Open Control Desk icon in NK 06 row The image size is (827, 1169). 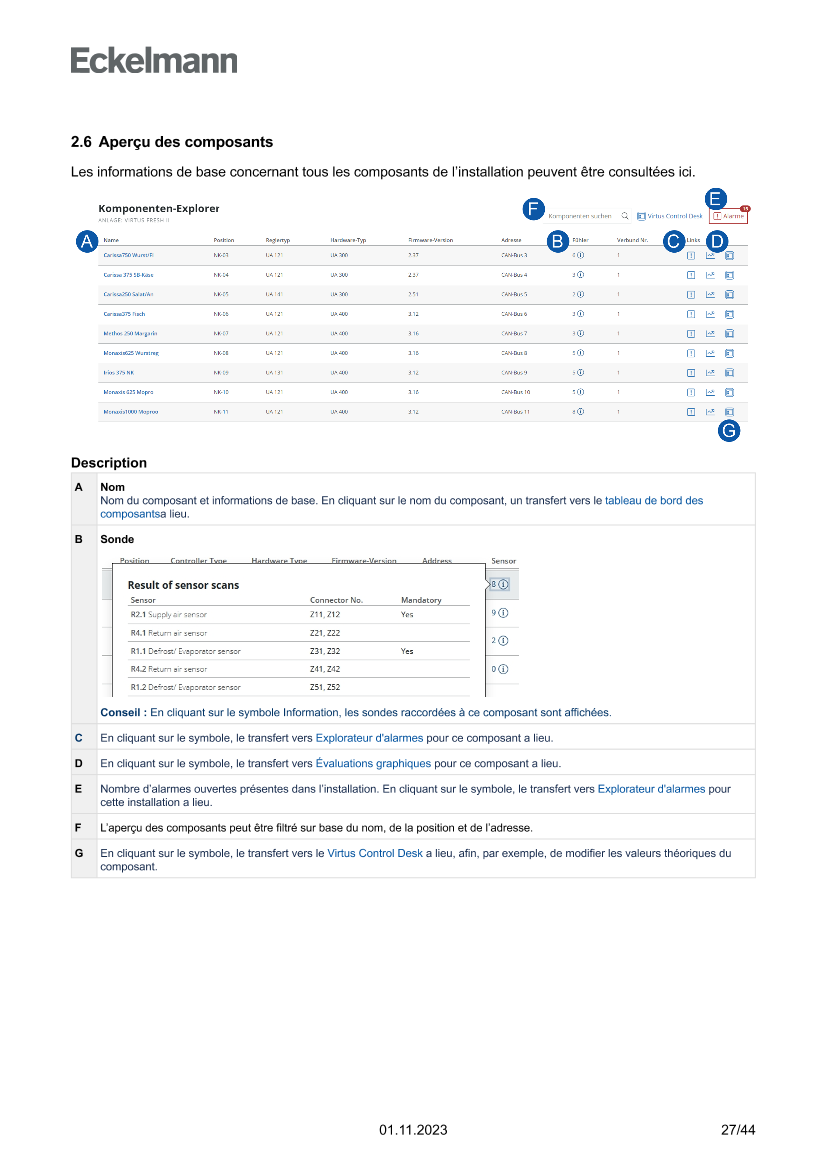point(729,314)
